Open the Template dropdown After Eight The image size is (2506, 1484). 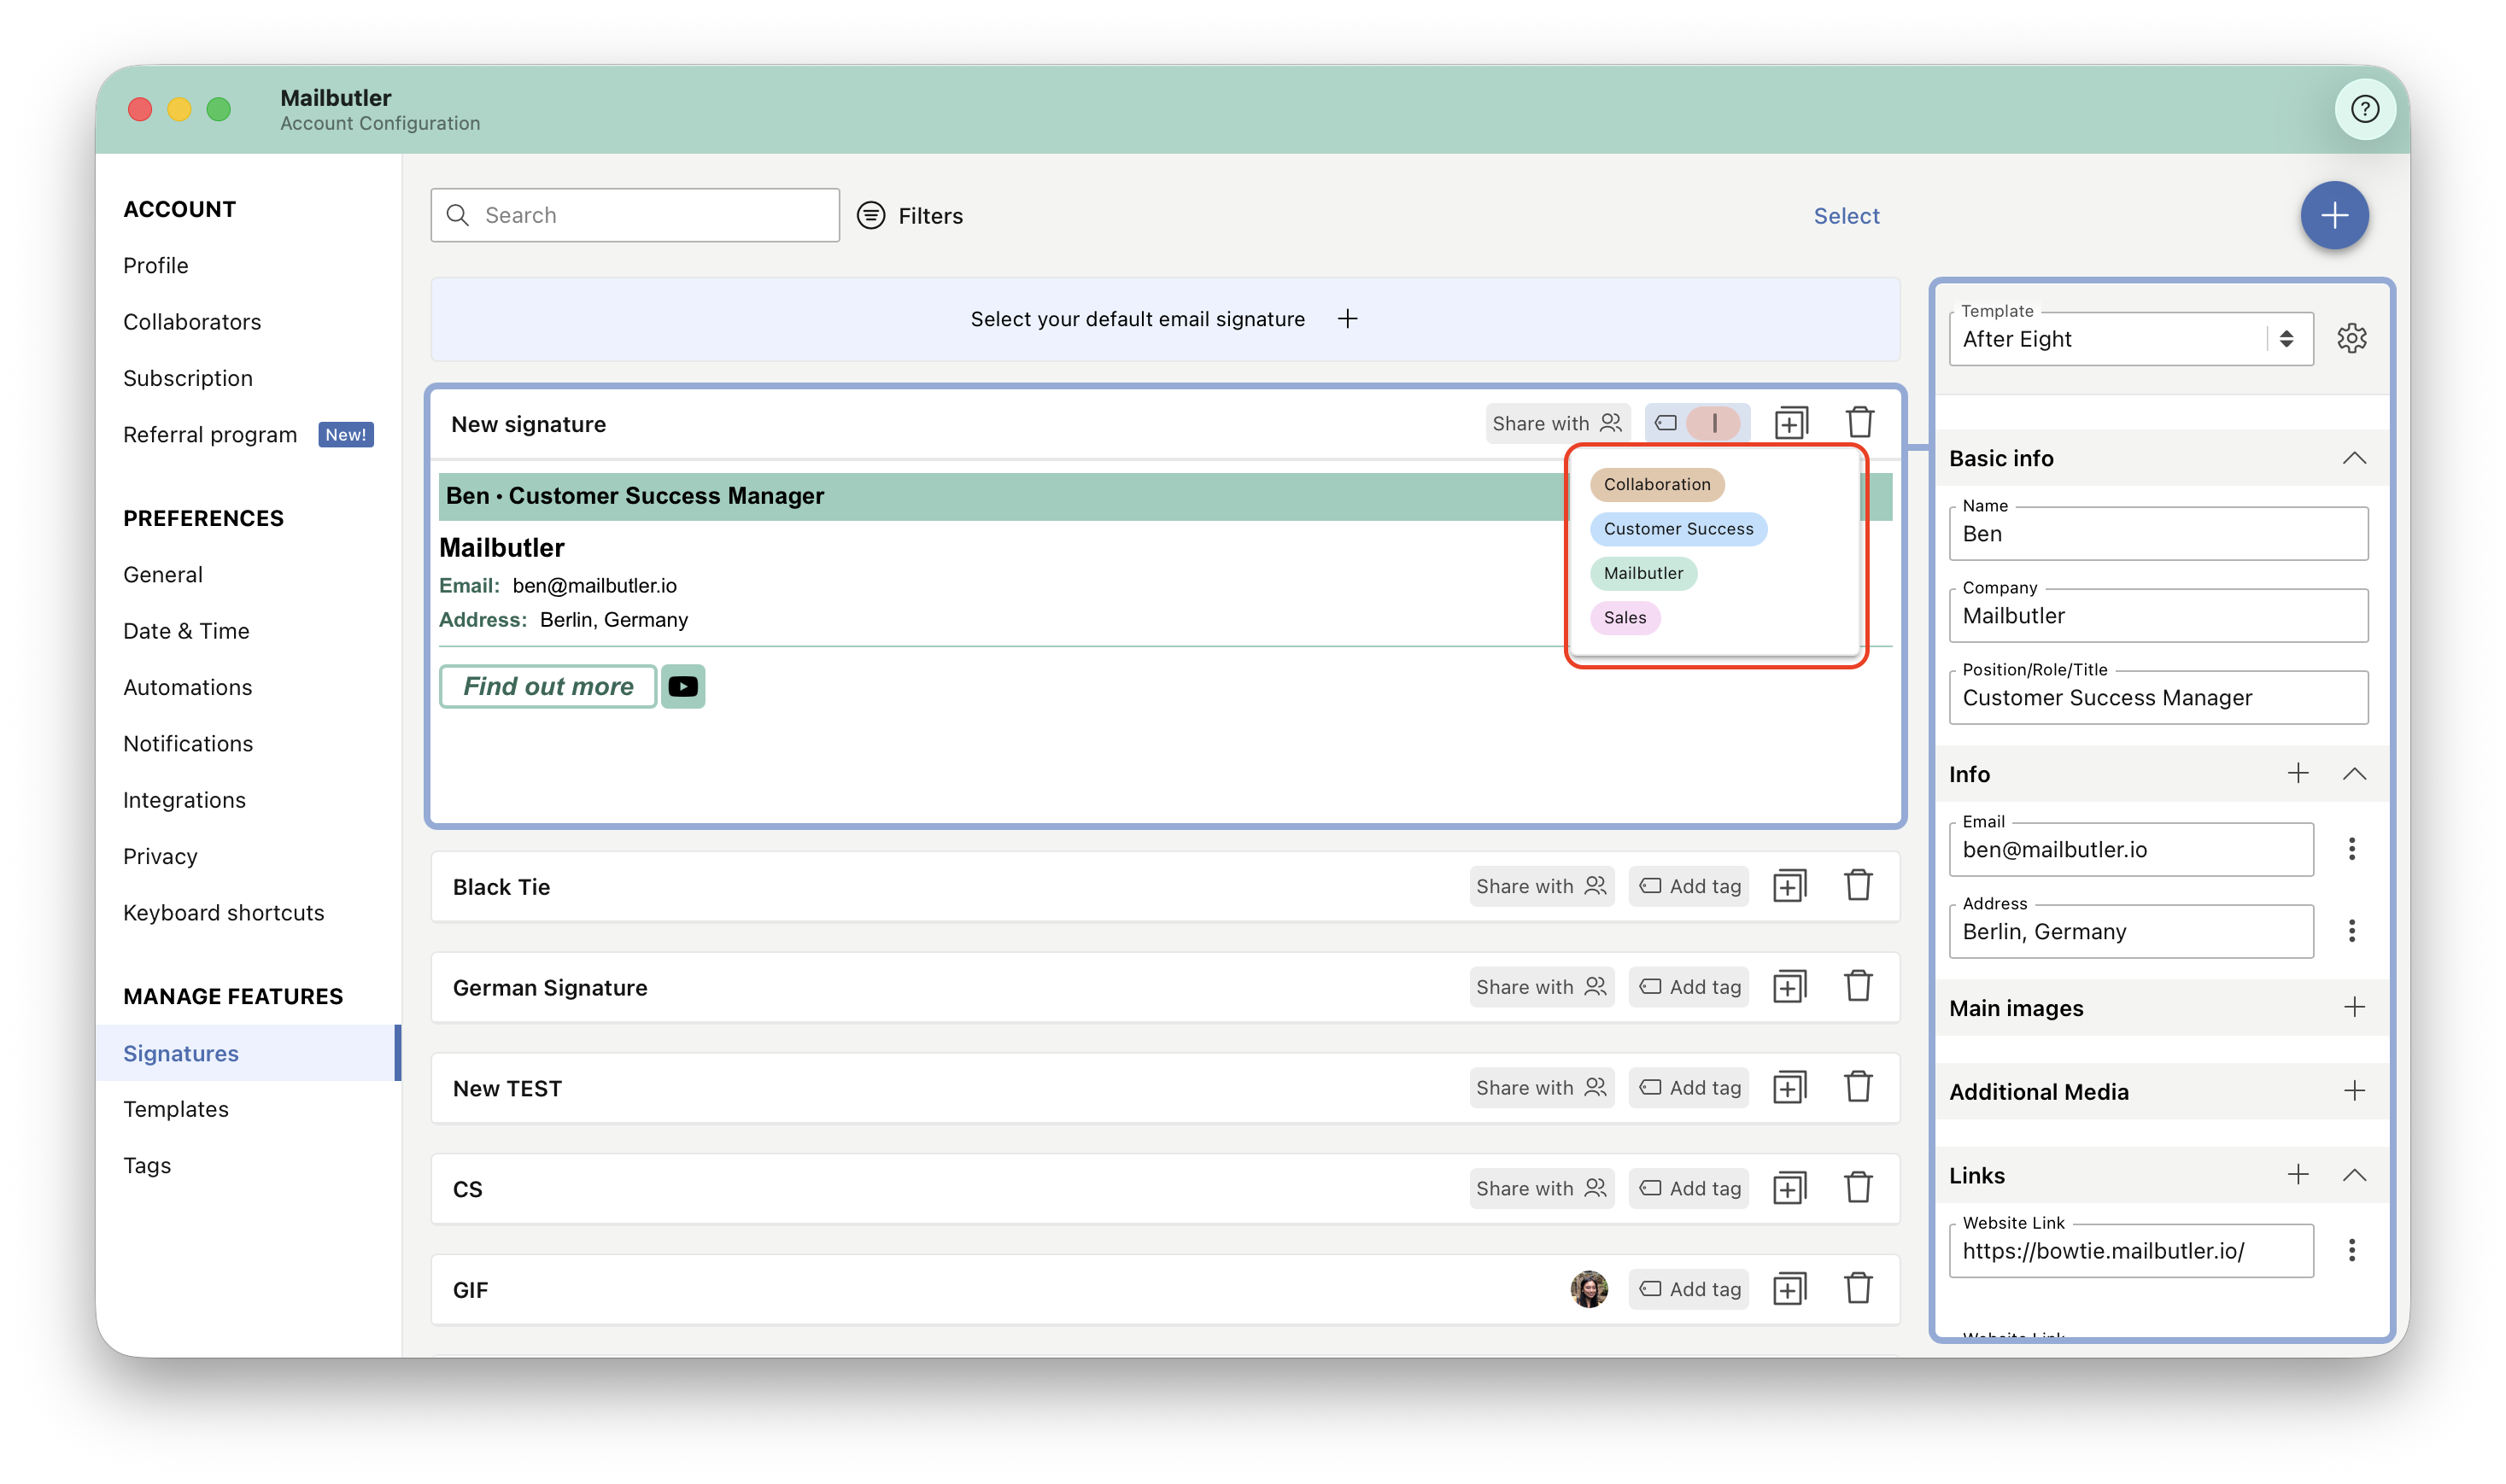tap(2130, 339)
